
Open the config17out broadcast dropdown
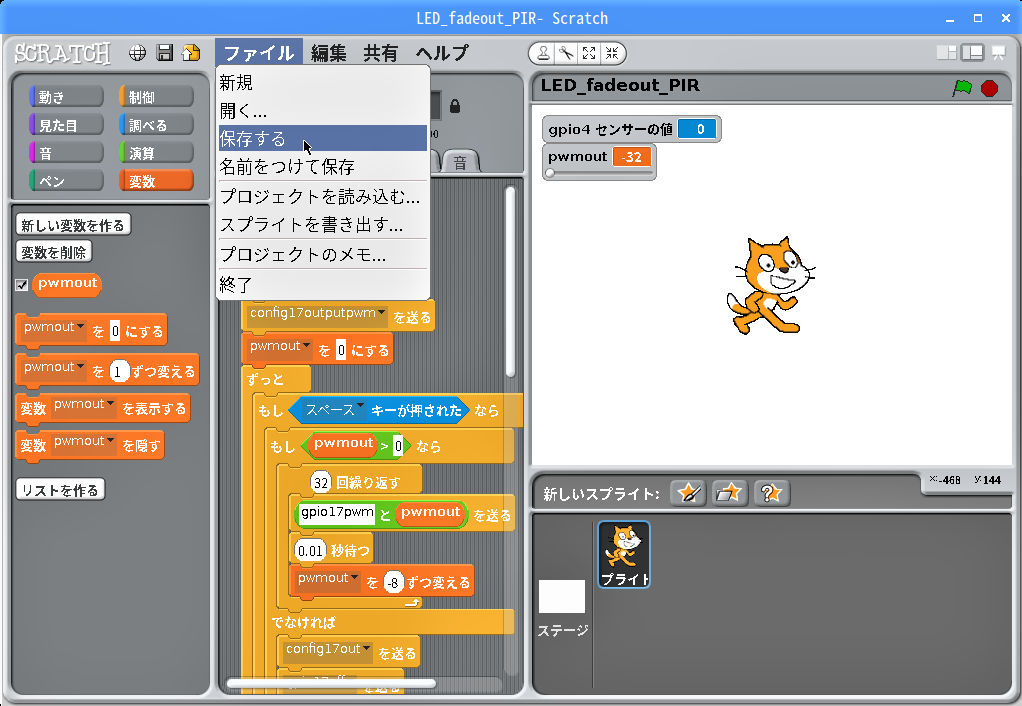(x=367, y=649)
